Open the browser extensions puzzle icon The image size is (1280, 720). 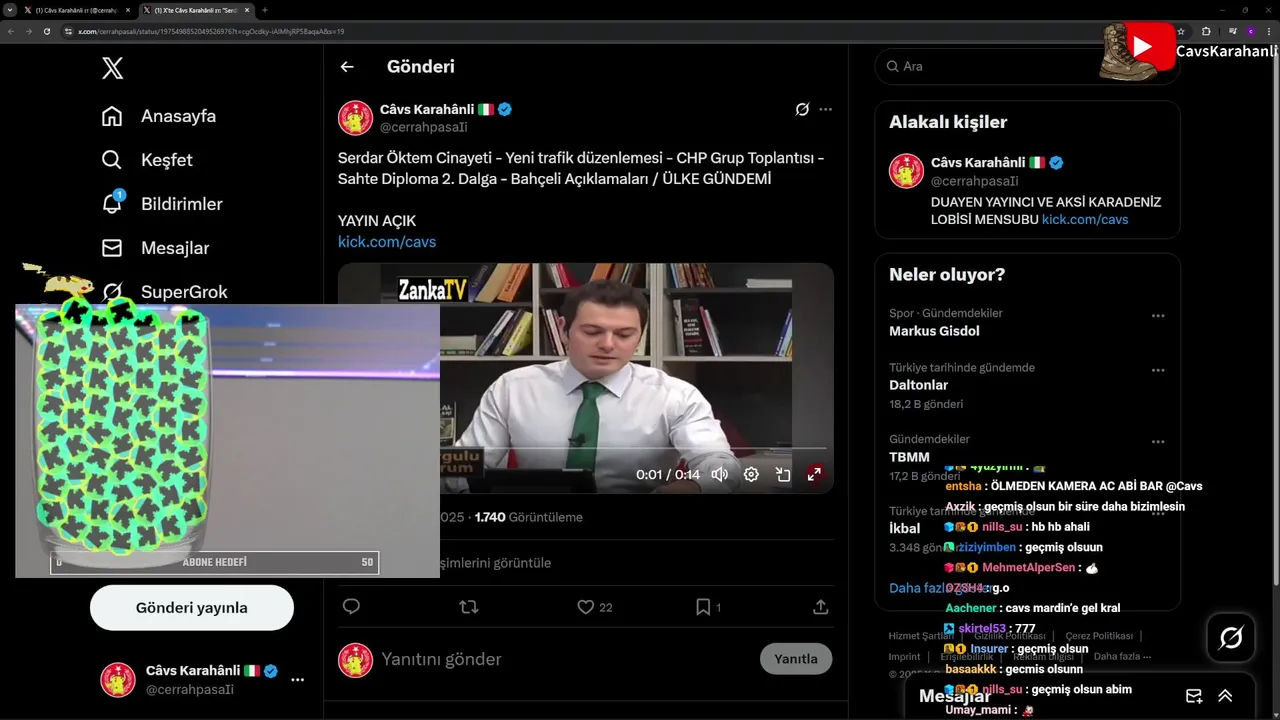(1206, 31)
